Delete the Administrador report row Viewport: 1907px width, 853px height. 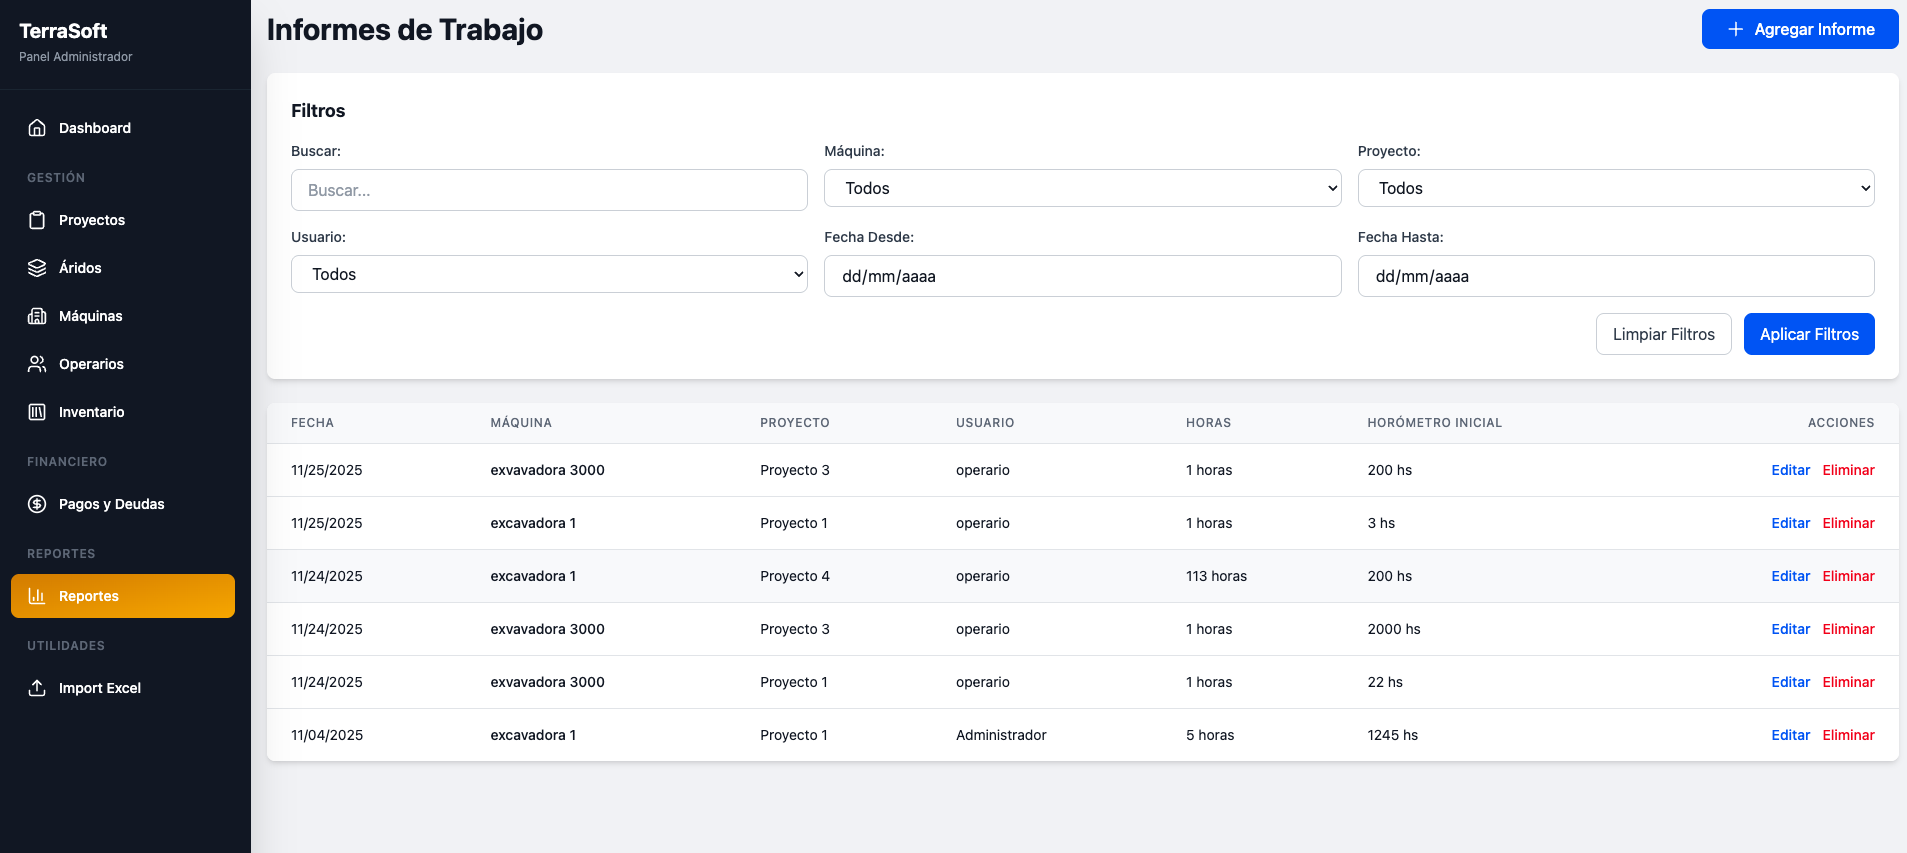click(1848, 735)
